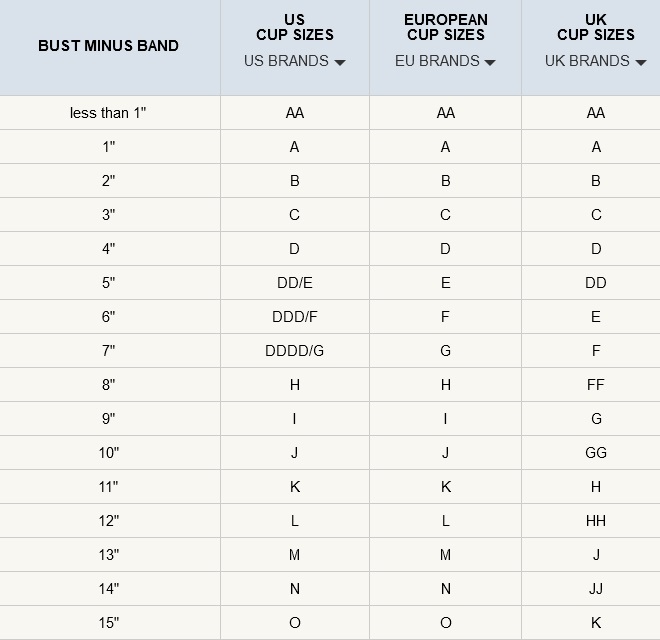Screen dimensions: 660x640
Task: Click the FF cell in UK column
Action: (596, 385)
